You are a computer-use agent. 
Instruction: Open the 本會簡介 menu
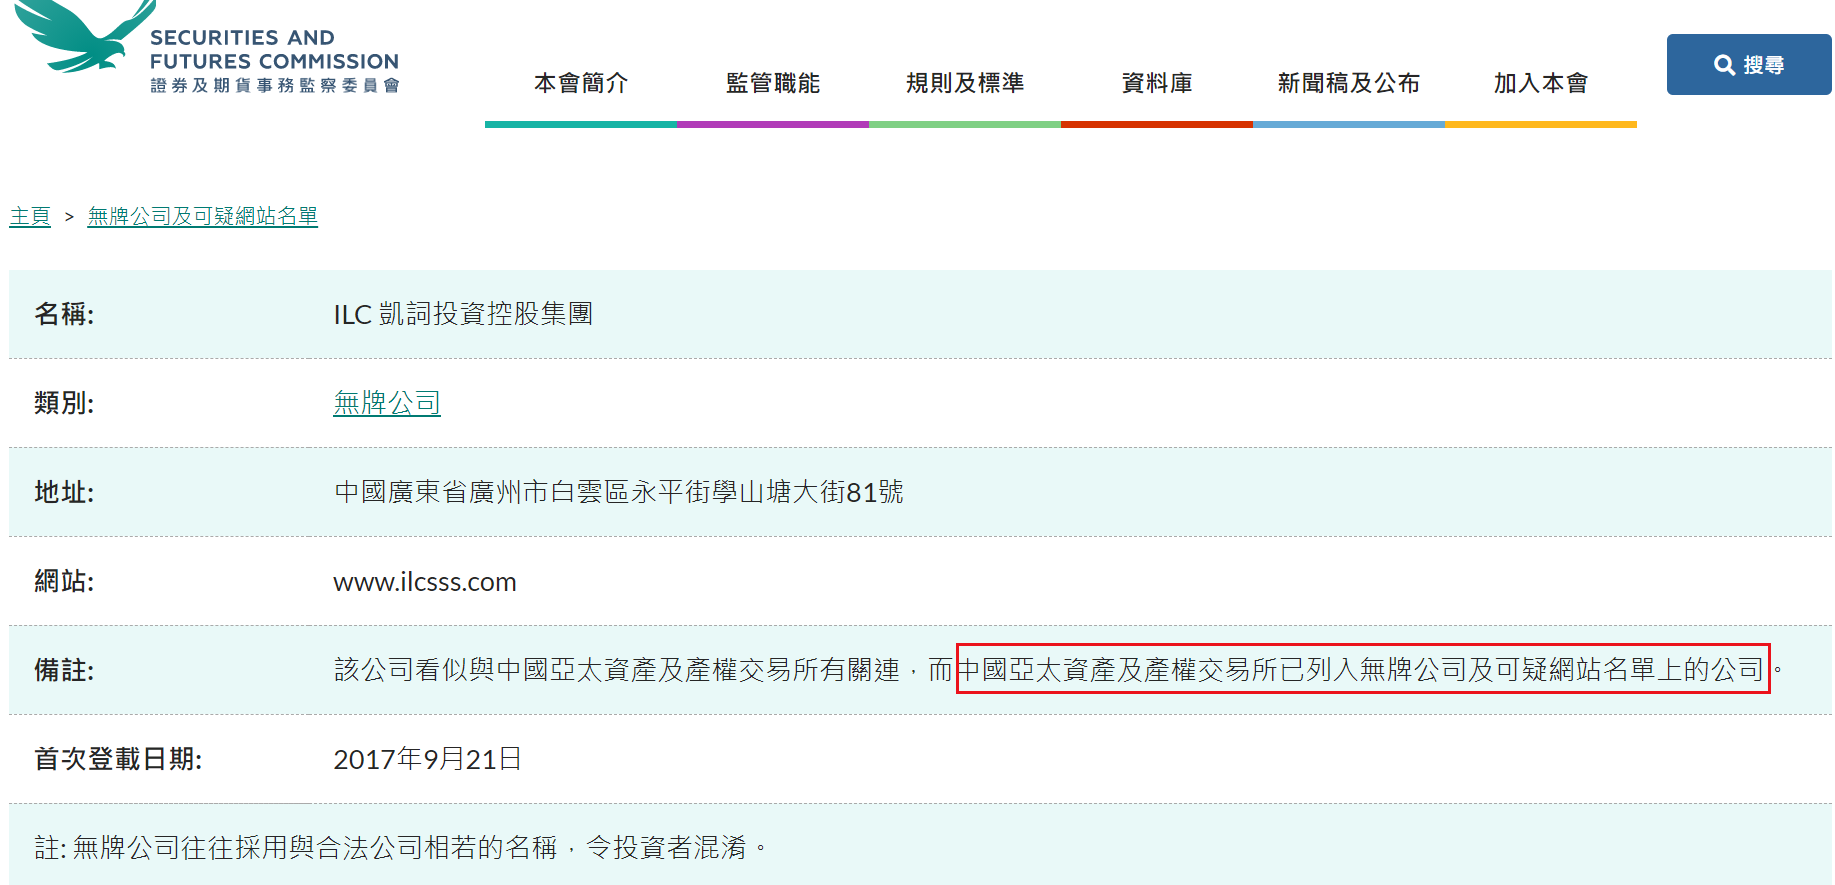[581, 83]
